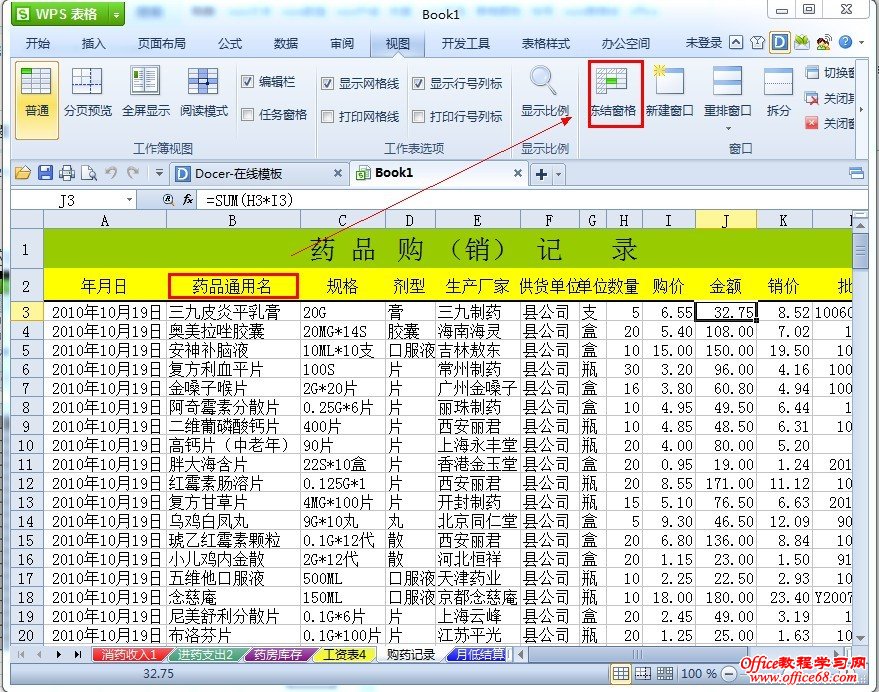879x692 pixels.
Task: Go to the last sheet tab arrow
Action: (x=78, y=654)
